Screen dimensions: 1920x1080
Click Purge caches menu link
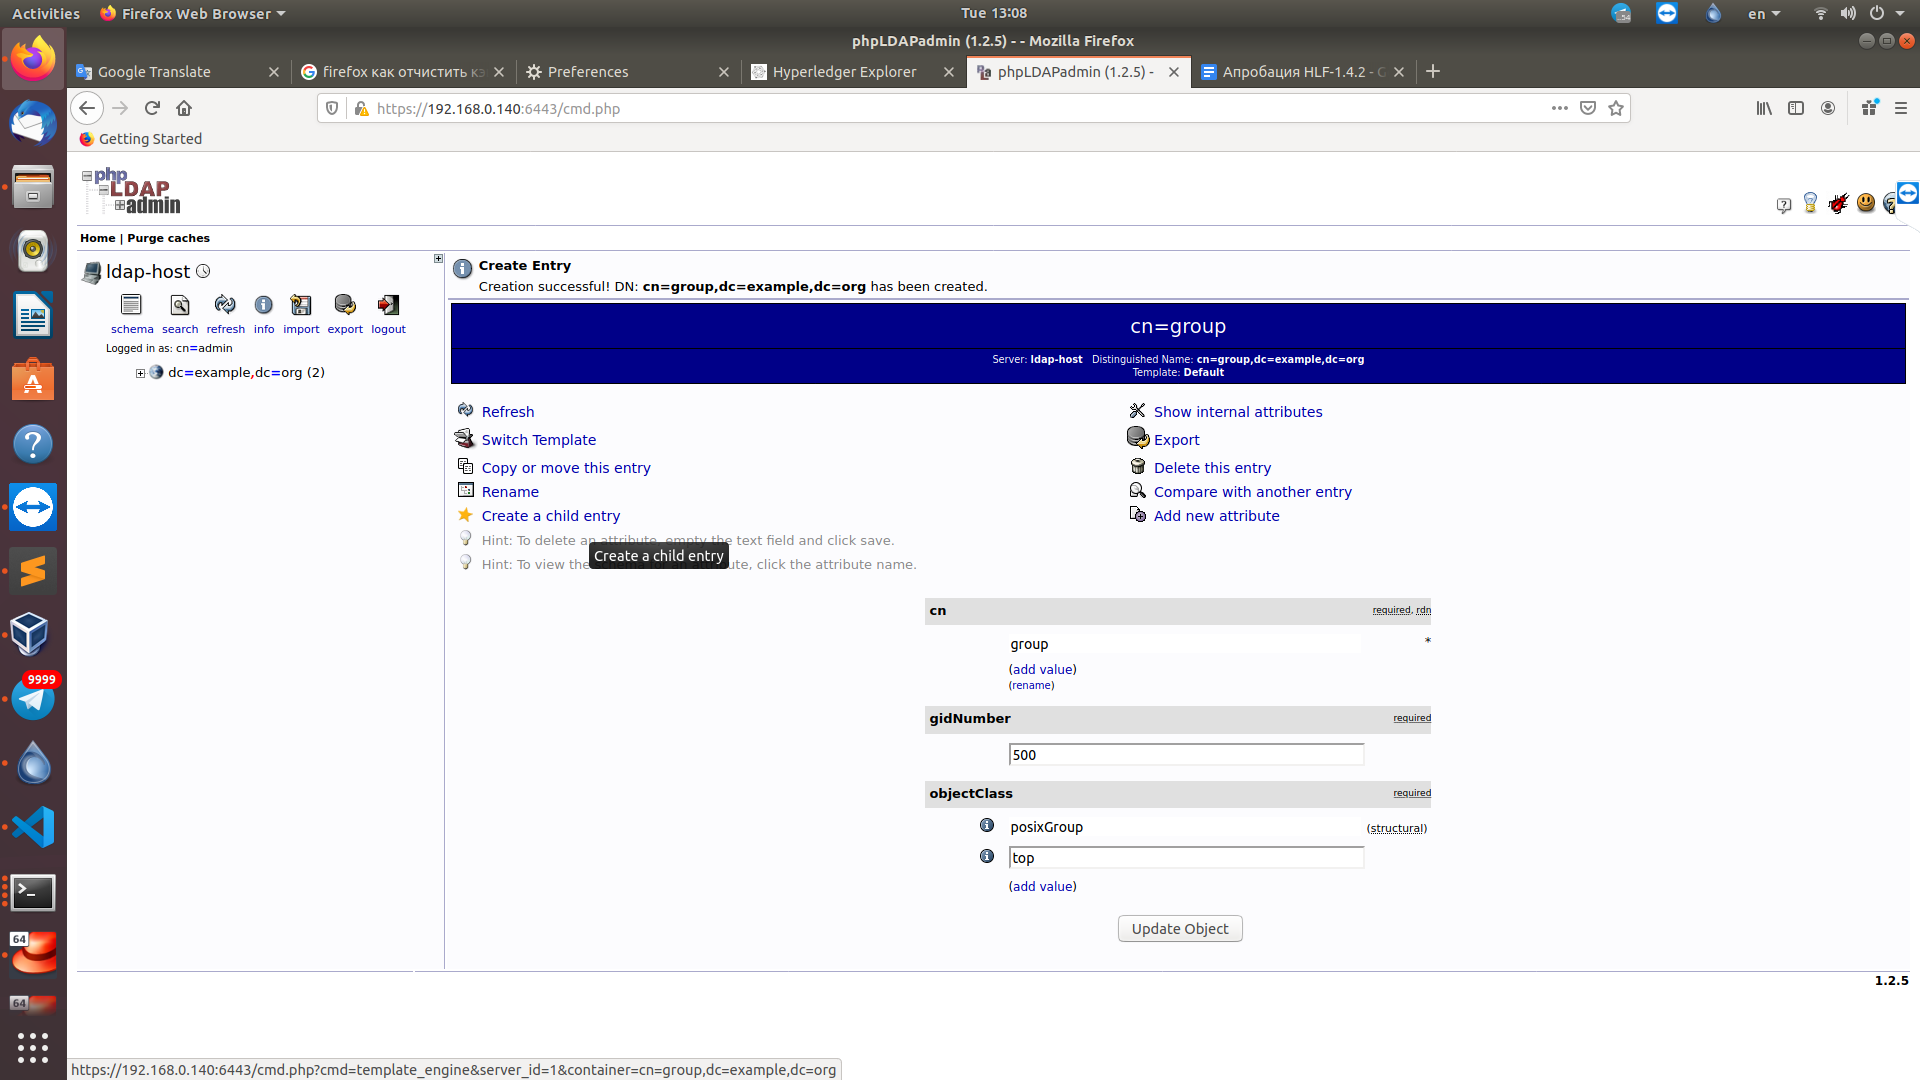pos(168,238)
